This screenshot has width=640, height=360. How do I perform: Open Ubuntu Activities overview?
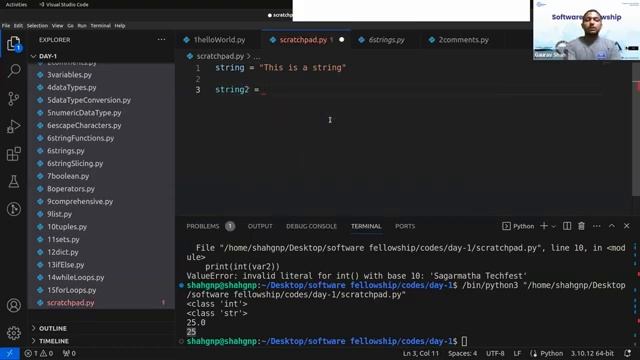[x=16, y=4]
